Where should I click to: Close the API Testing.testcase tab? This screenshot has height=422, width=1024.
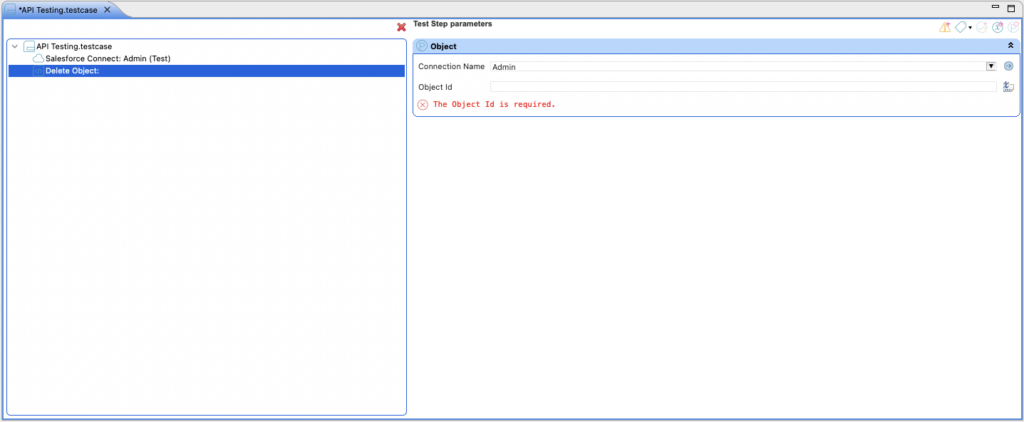point(107,10)
